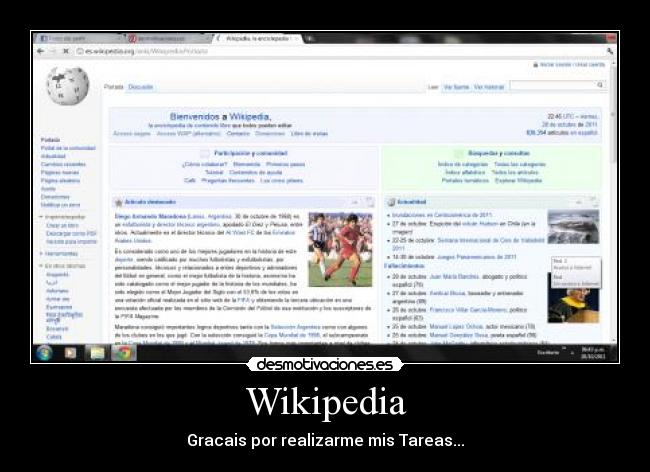Open Versión para imprimir link
This screenshot has width=650, height=472.
tap(71, 241)
